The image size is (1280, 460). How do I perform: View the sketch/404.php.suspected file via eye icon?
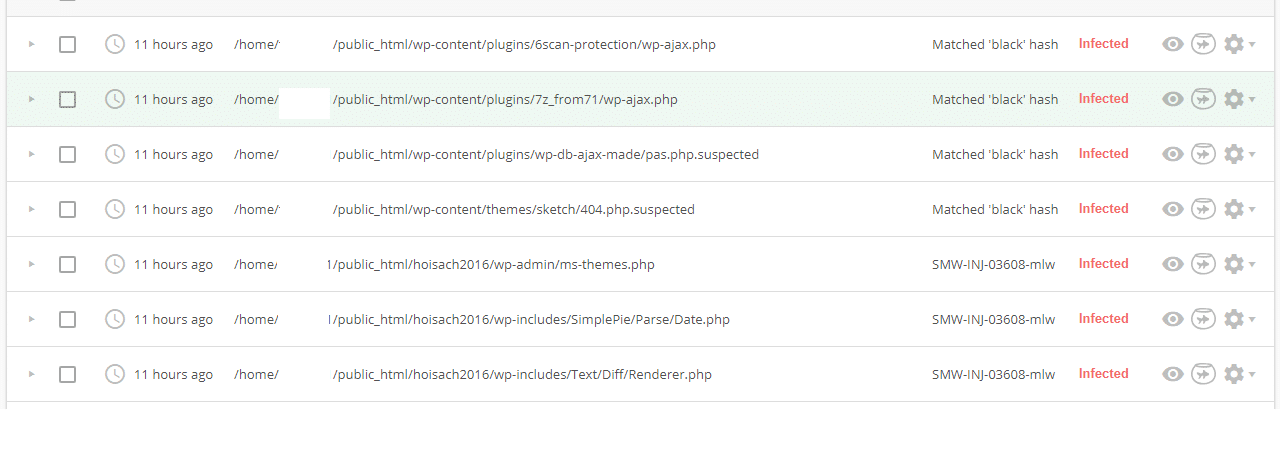pyautogui.click(x=1173, y=209)
